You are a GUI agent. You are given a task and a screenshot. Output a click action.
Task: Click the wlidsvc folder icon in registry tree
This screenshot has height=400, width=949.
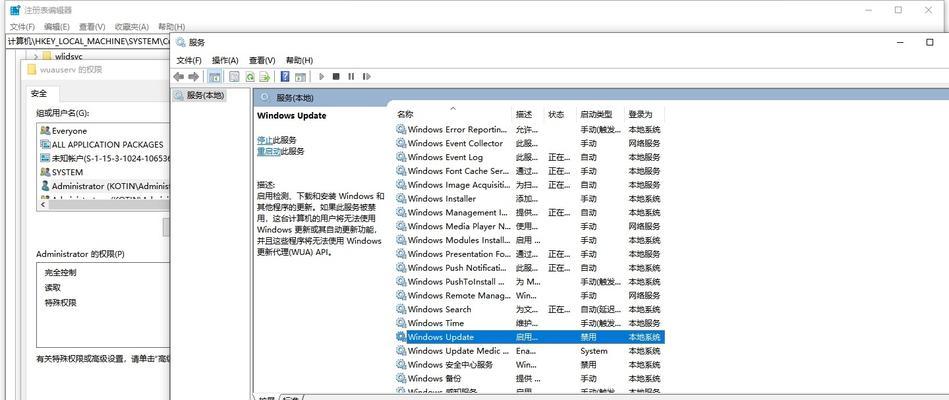click(47, 56)
